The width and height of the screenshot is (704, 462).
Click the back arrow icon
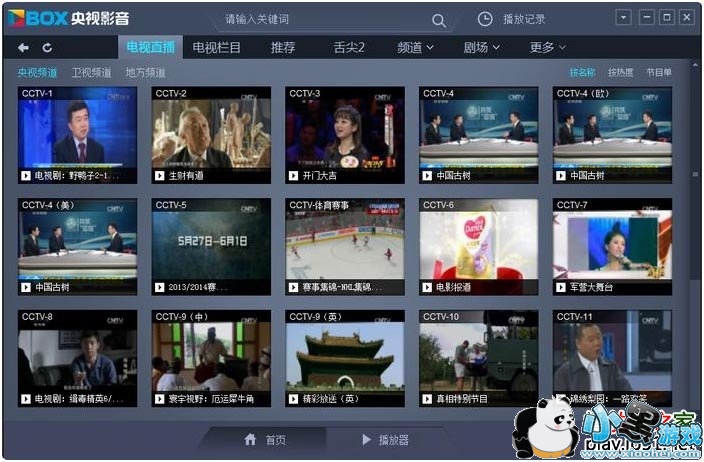click(x=23, y=48)
